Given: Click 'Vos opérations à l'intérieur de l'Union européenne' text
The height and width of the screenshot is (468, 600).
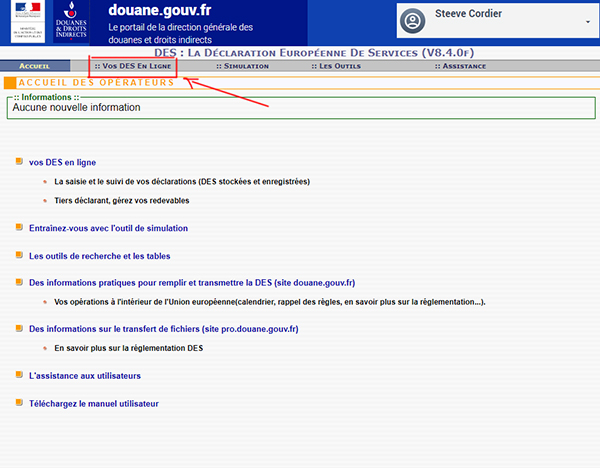Looking at the screenshot, I should coord(270,302).
